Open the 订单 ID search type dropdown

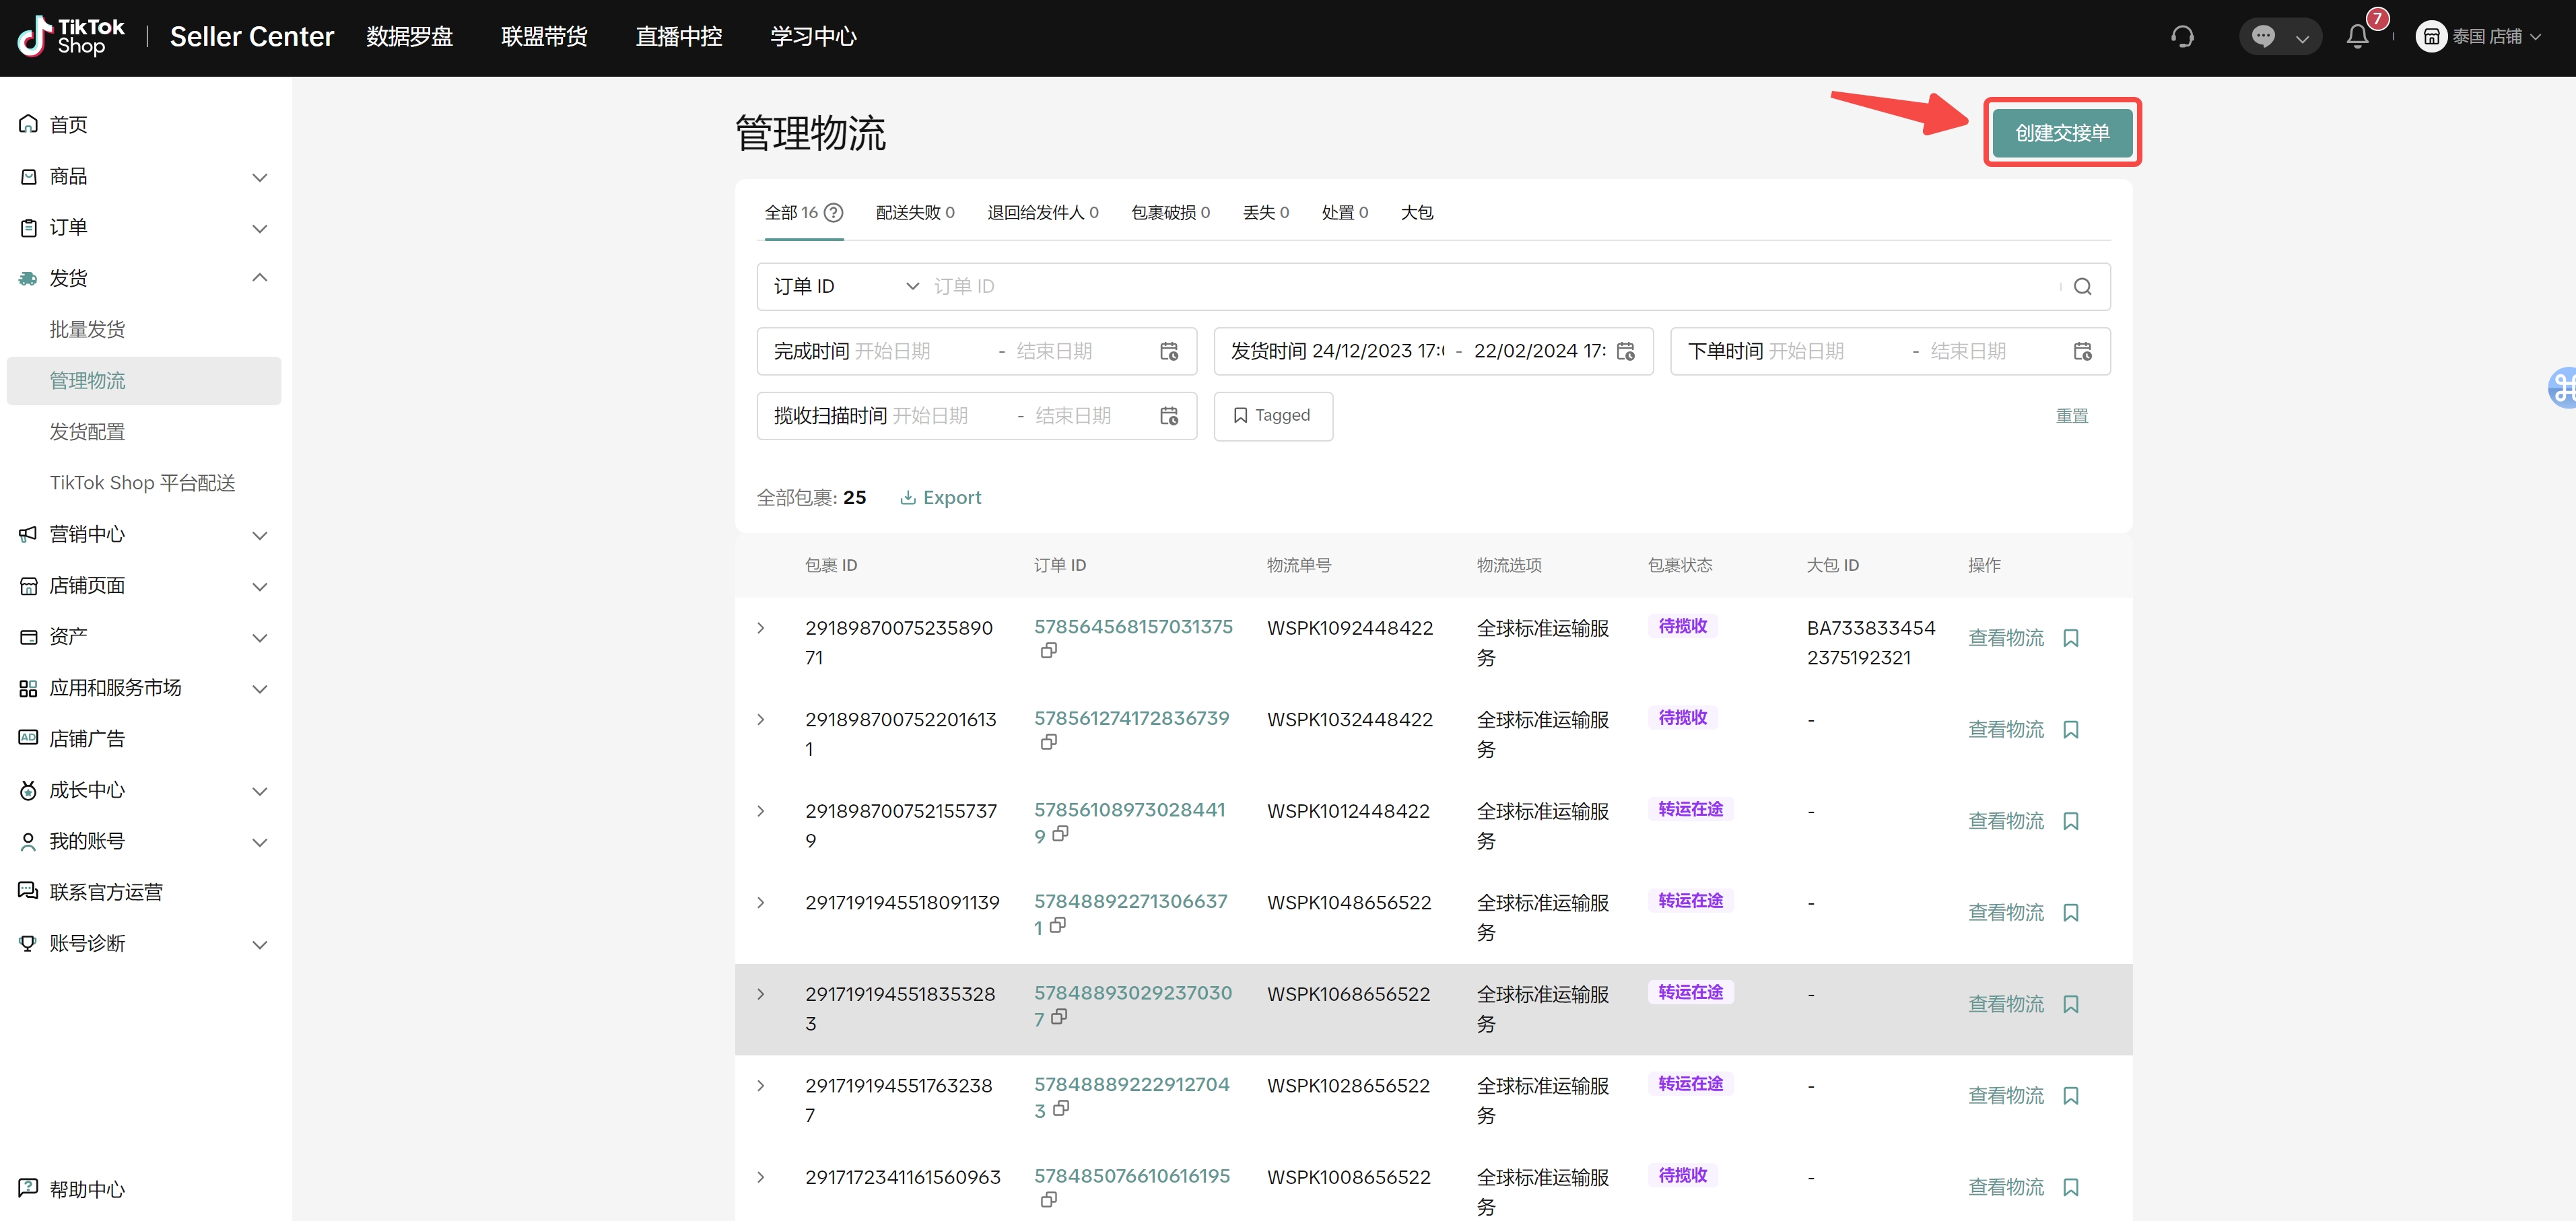click(x=845, y=287)
